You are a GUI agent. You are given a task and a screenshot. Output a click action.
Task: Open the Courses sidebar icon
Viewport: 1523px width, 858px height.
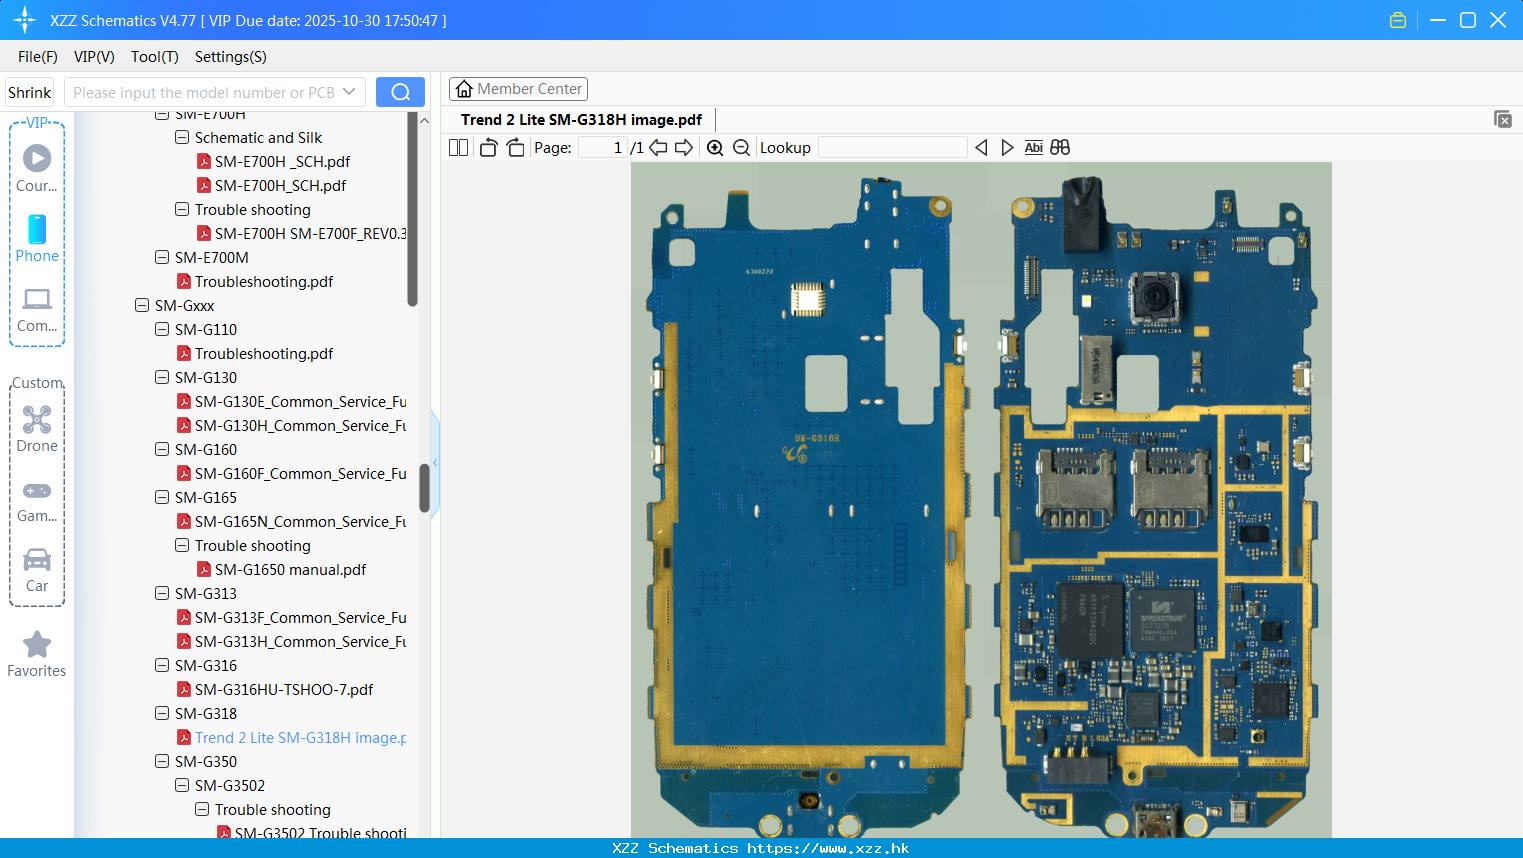(x=37, y=169)
